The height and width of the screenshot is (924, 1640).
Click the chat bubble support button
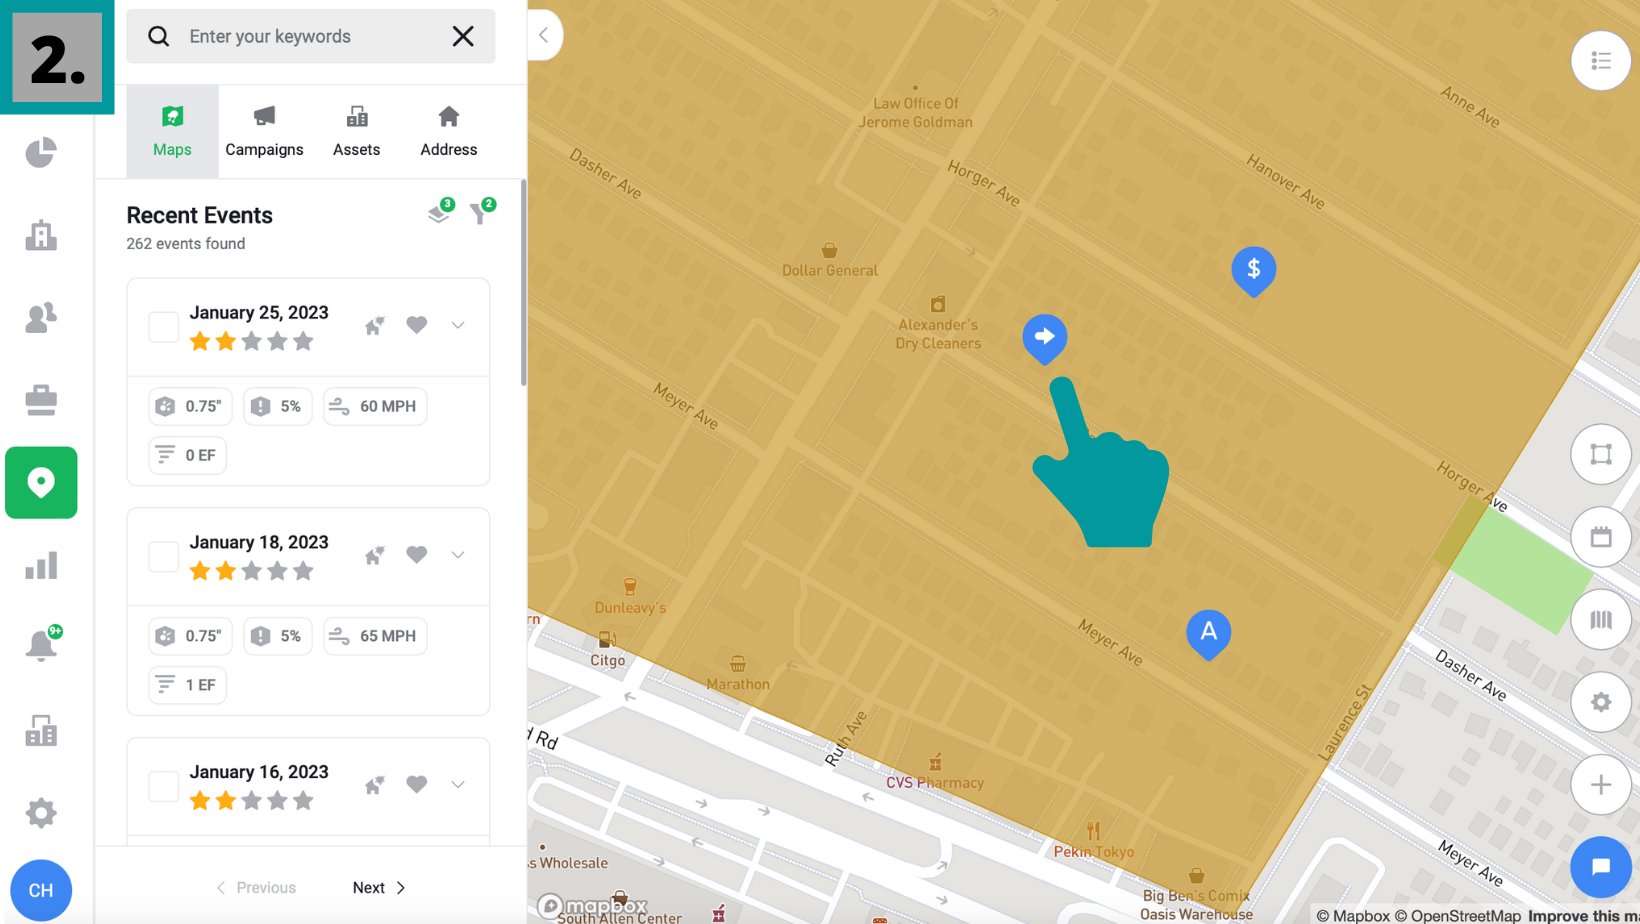click(1600, 866)
